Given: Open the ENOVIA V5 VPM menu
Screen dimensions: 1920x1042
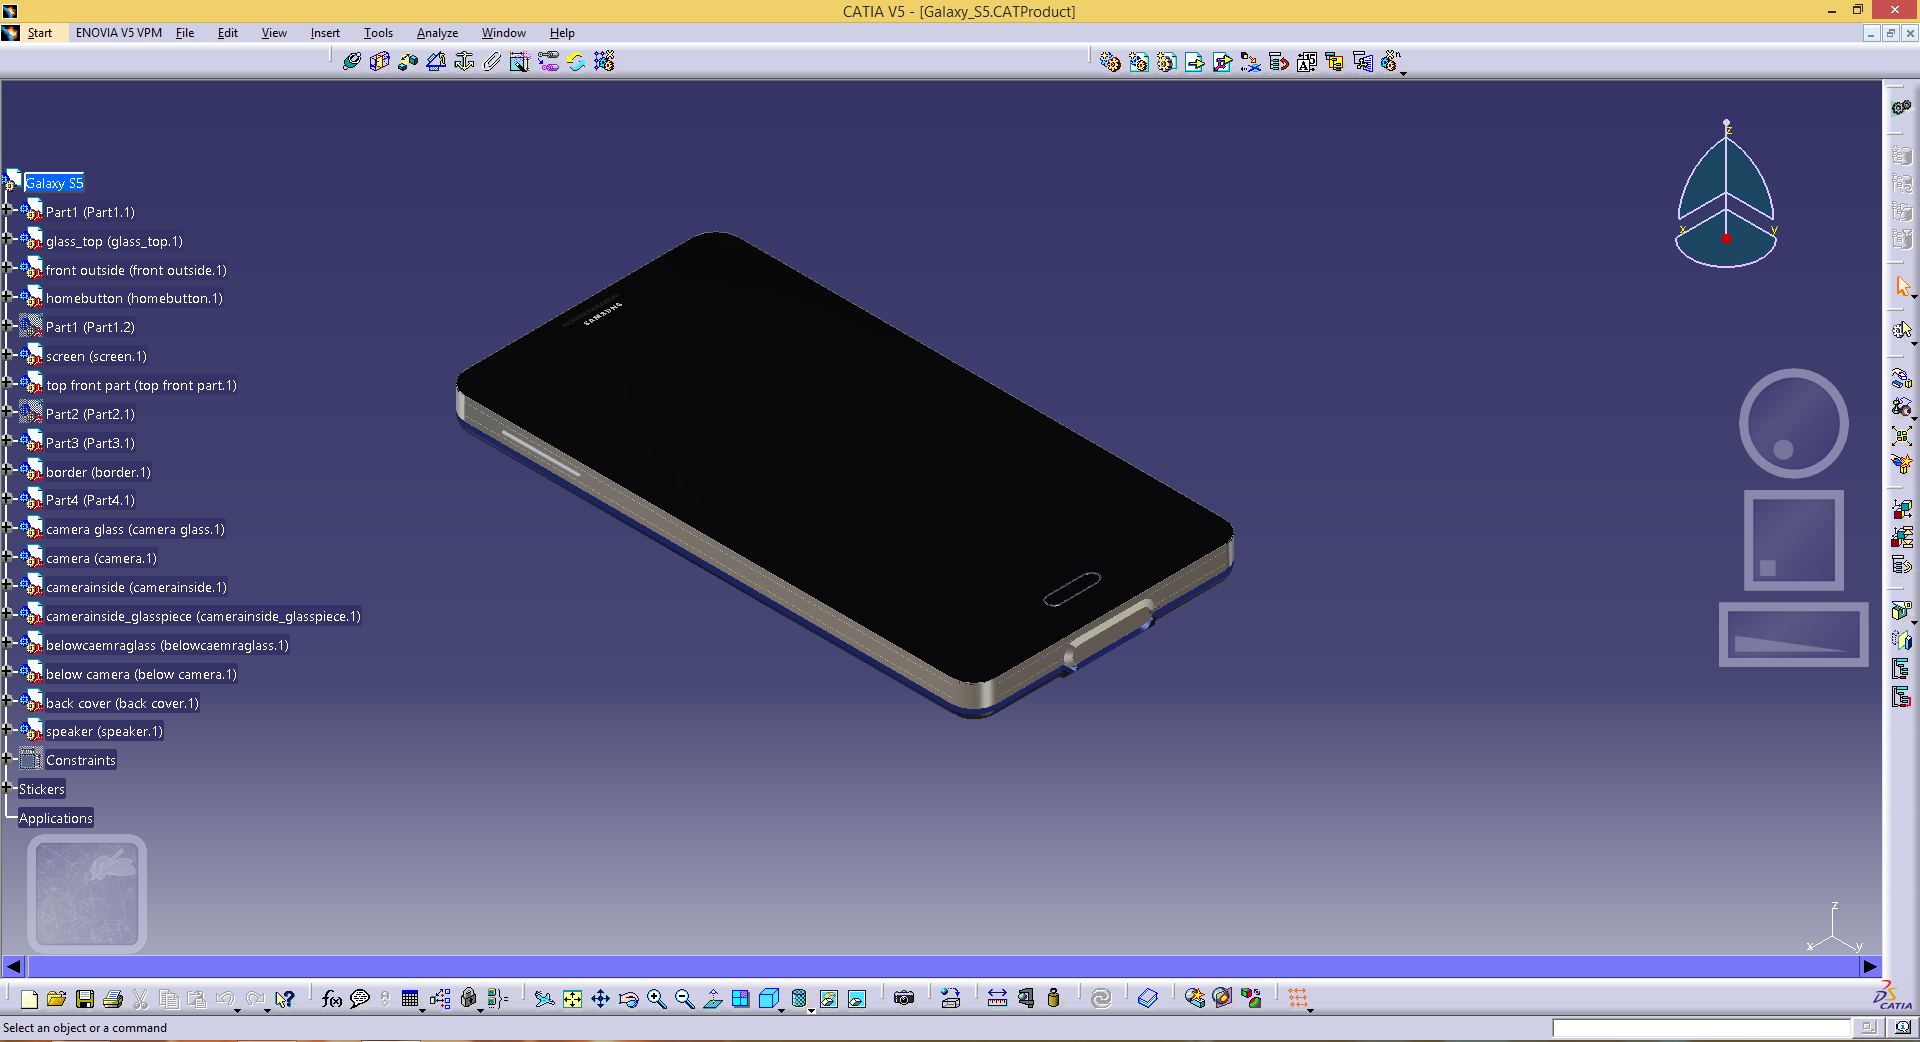Looking at the screenshot, I should 119,33.
